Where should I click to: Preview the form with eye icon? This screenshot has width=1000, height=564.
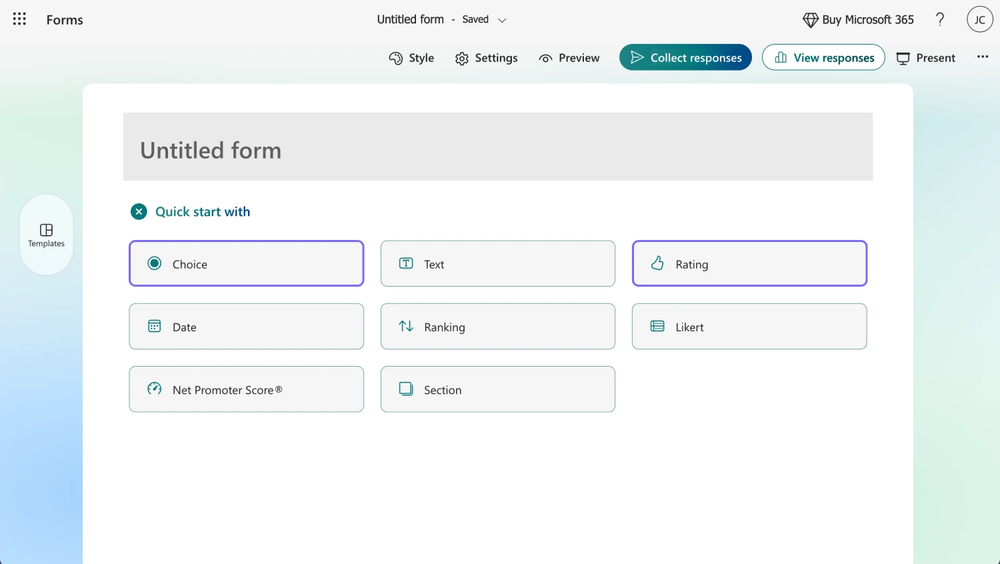[x=569, y=58]
